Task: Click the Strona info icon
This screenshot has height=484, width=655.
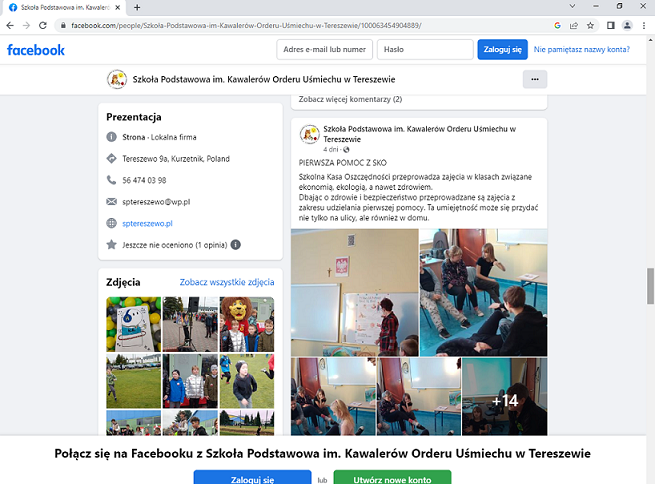Action: 112,137
